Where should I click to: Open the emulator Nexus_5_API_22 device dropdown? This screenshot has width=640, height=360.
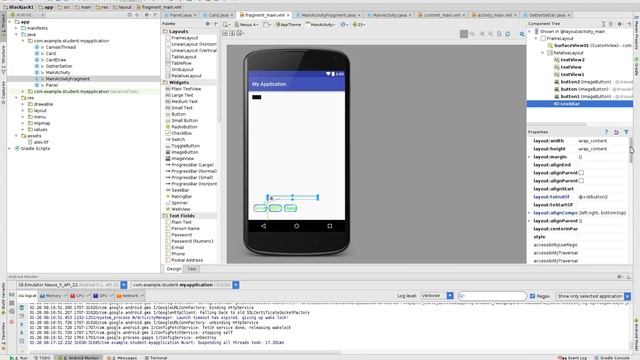coord(72,285)
